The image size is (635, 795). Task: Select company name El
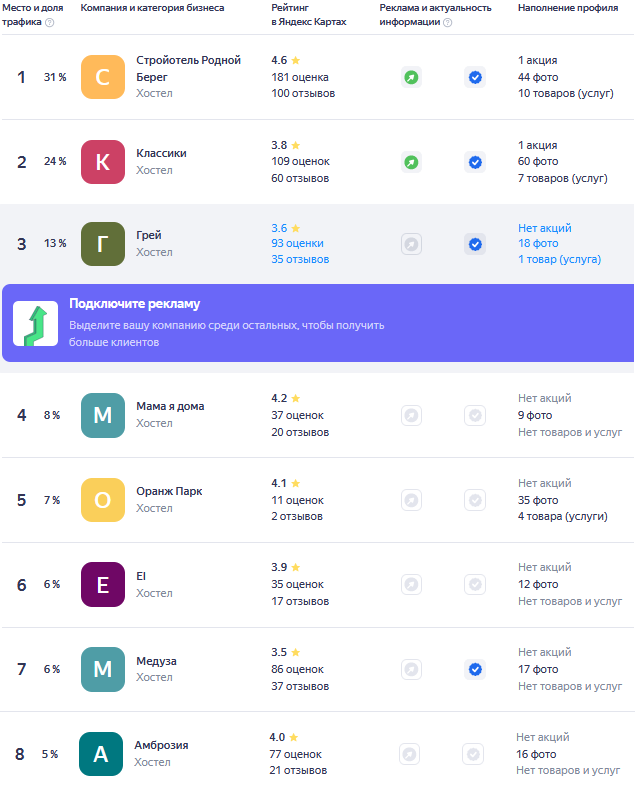point(141,576)
